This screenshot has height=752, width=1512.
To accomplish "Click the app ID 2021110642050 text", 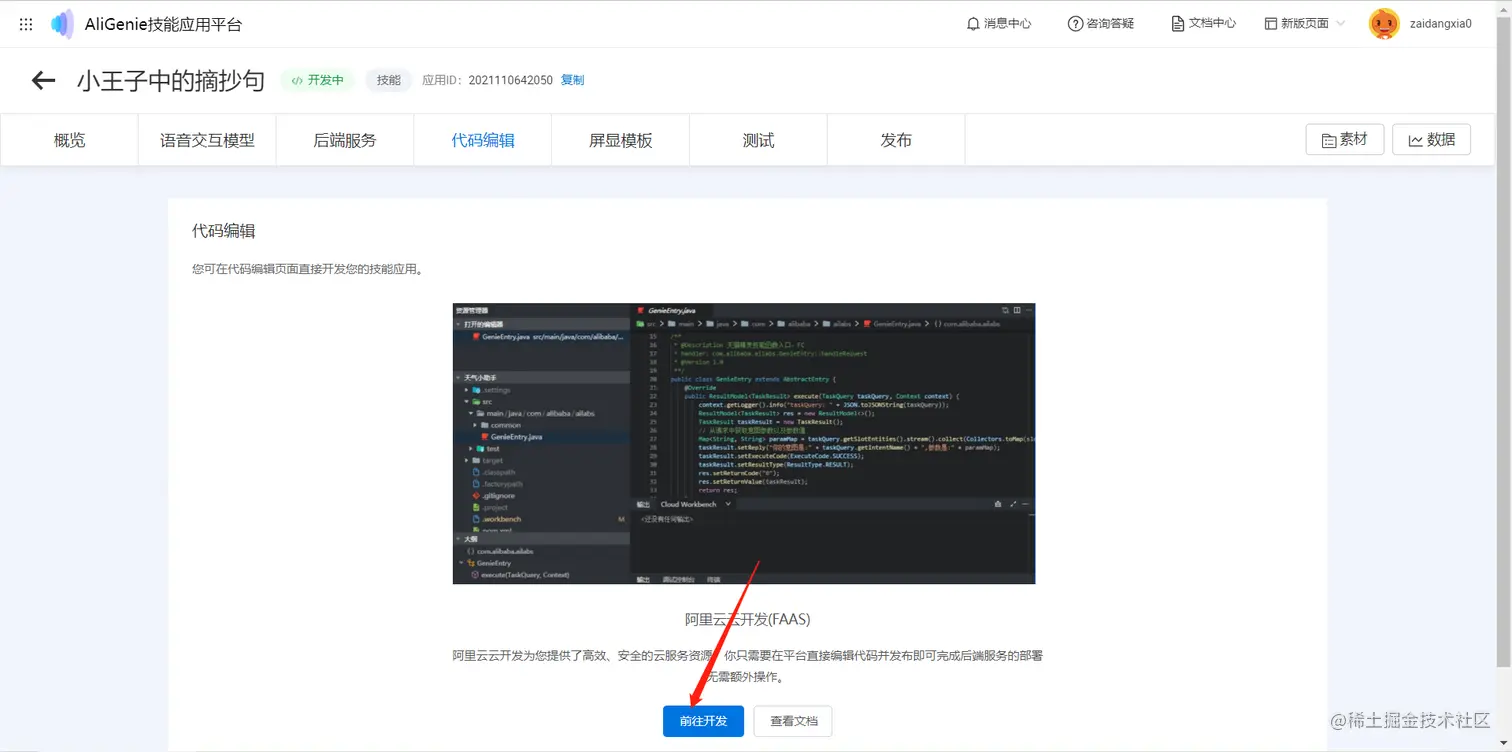I will (510, 81).
